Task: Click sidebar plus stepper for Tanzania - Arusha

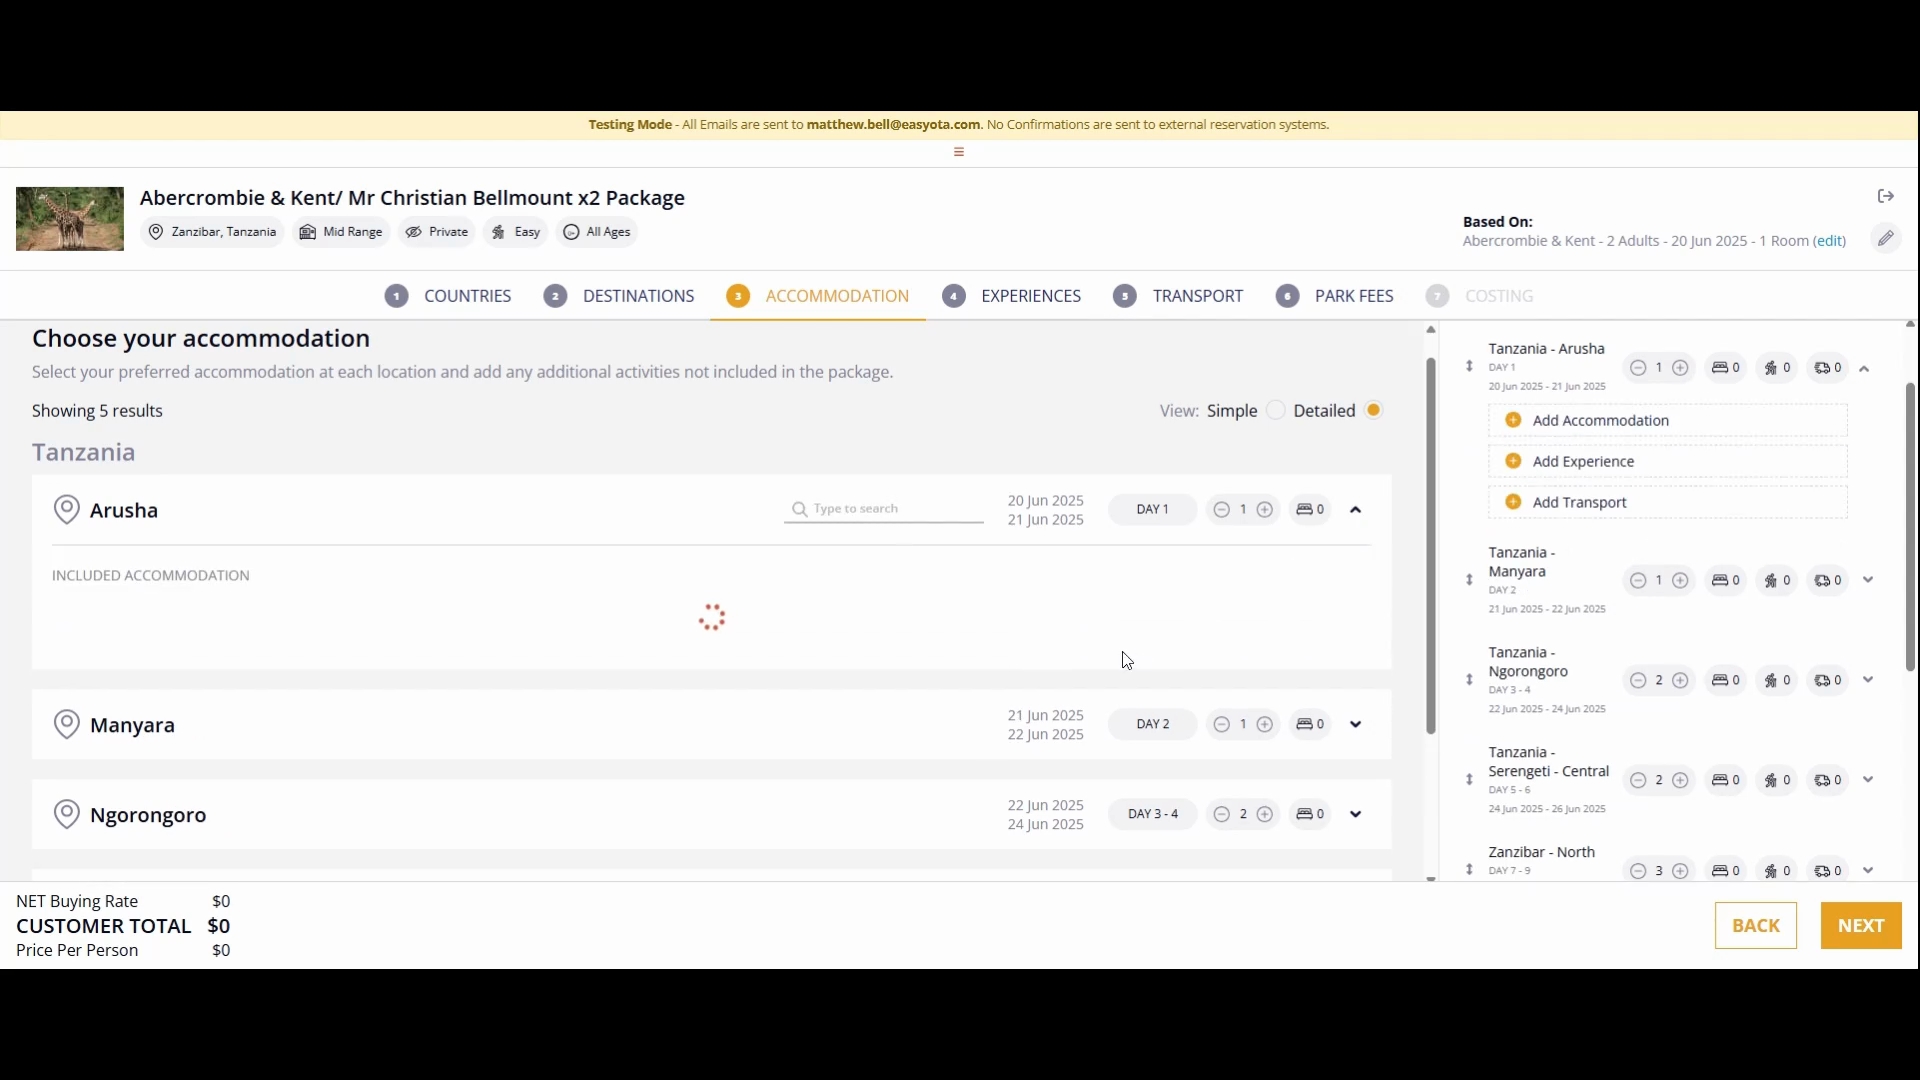Action: pos(1681,368)
